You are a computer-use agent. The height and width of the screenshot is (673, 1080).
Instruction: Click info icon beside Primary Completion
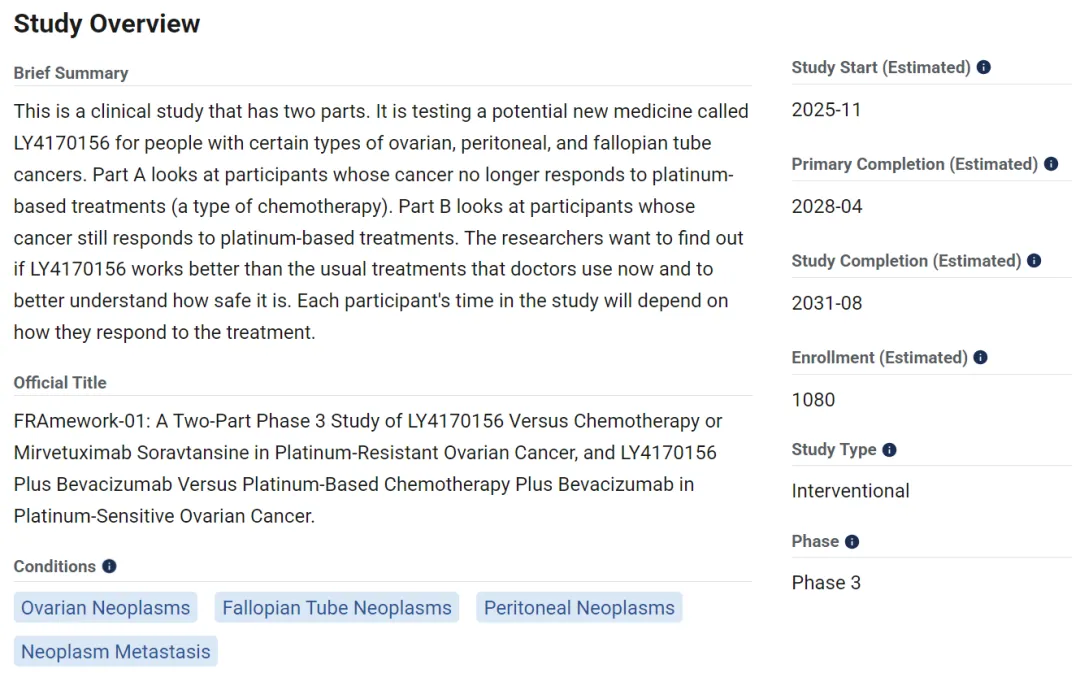(x=1051, y=164)
